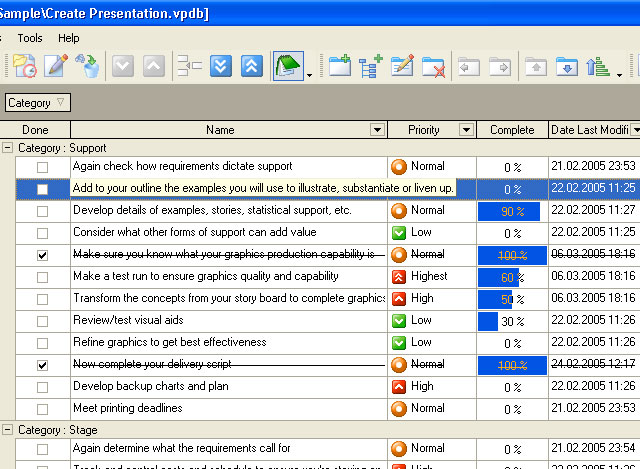
Task: Click the Category grouping button
Action: (x=38, y=103)
